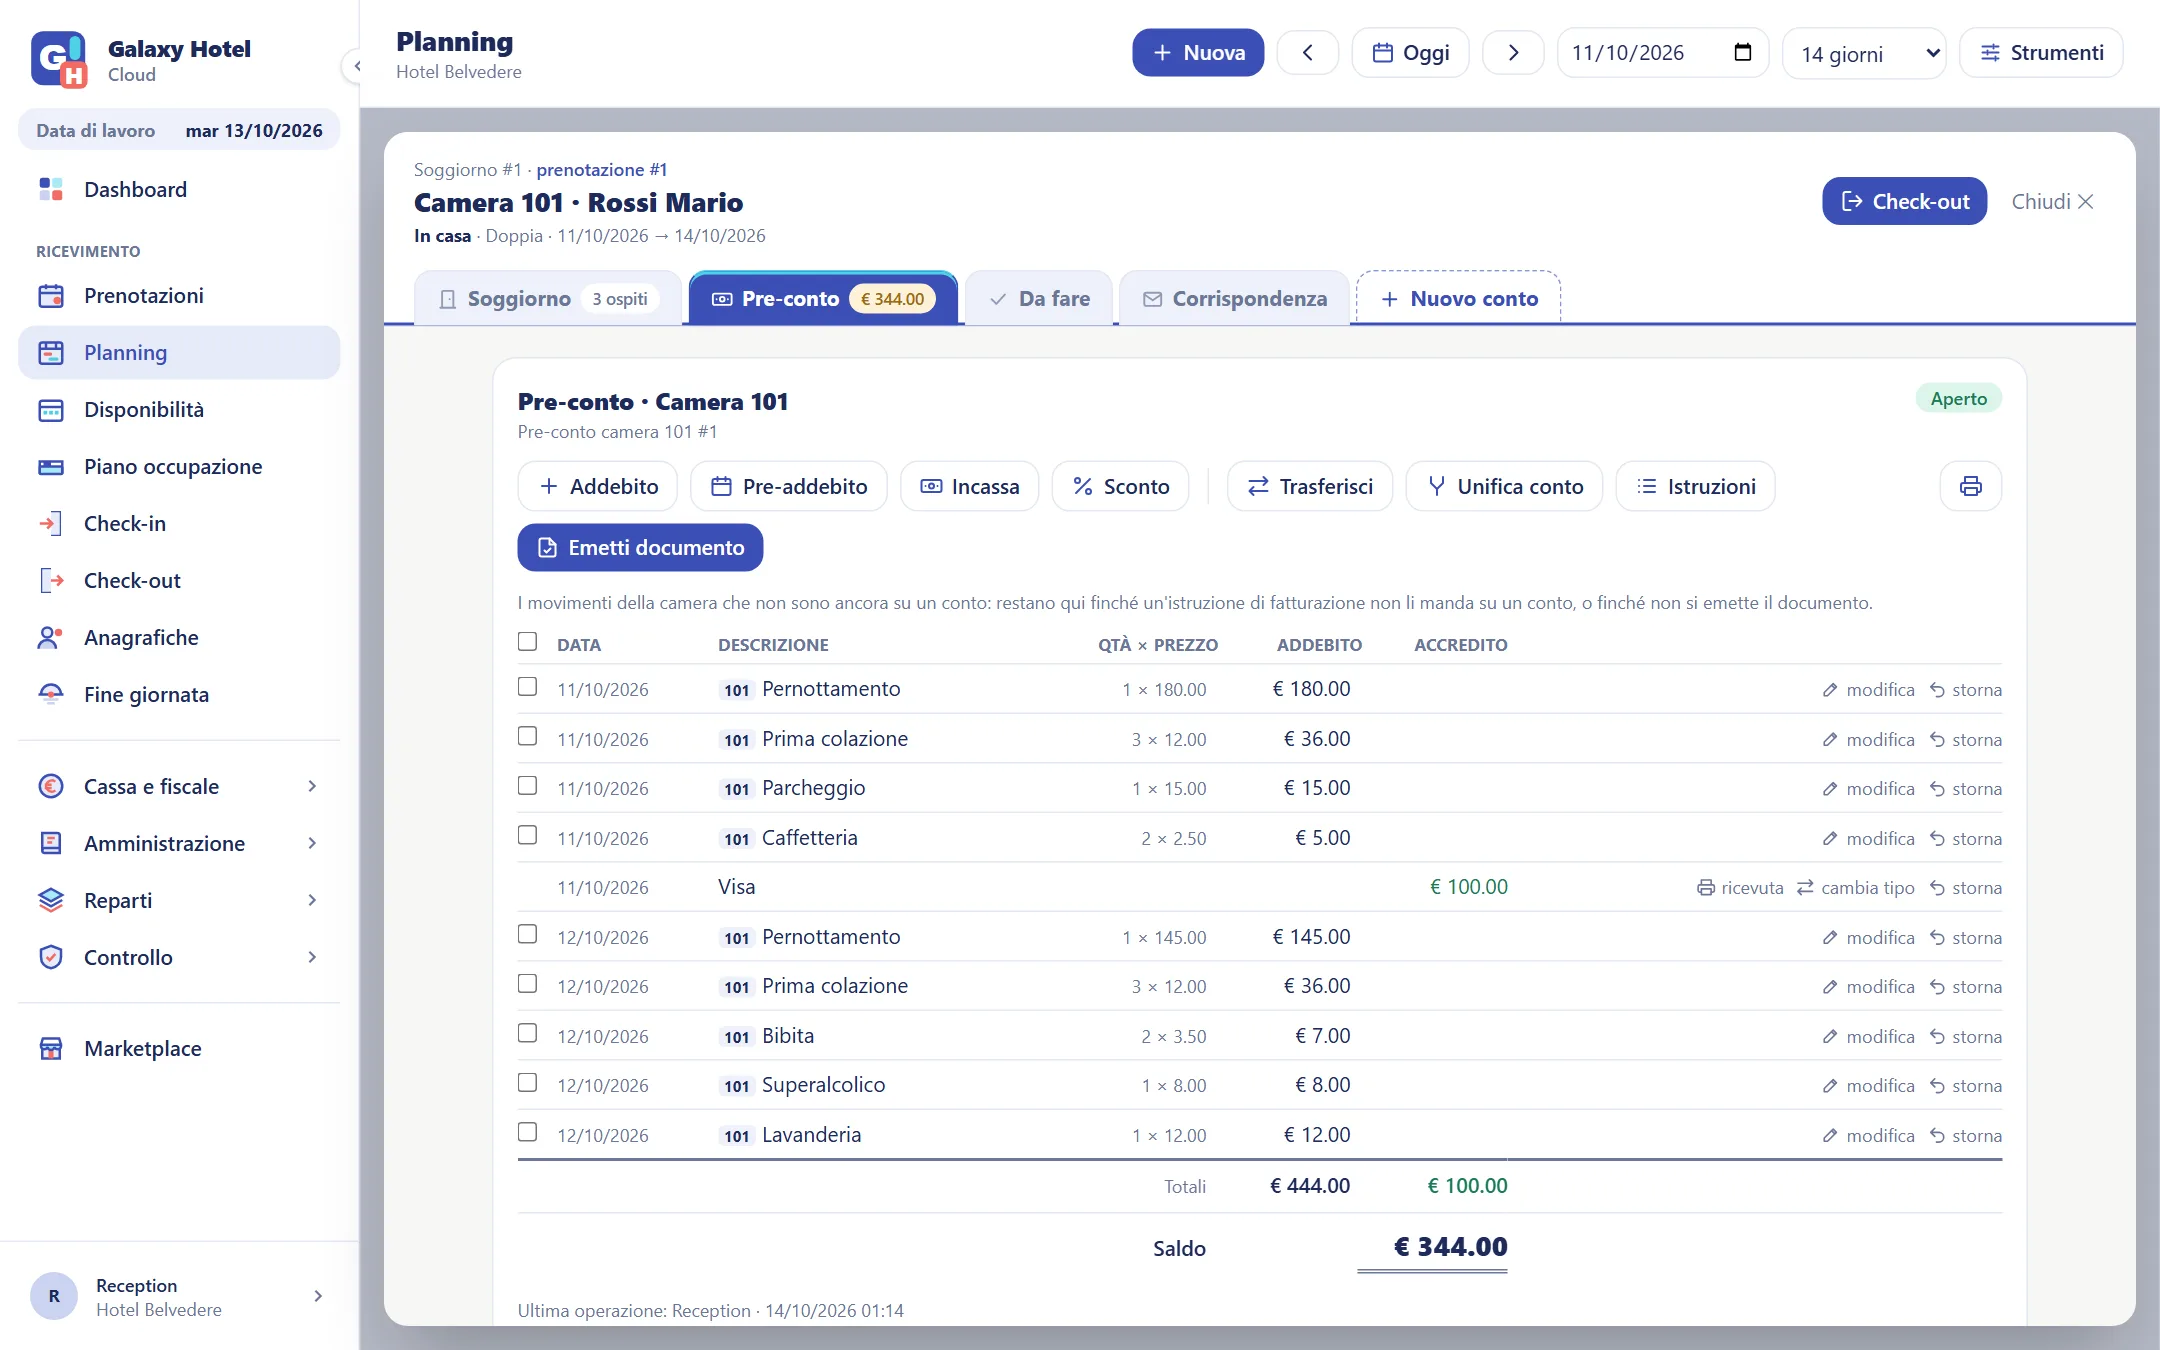The height and width of the screenshot is (1350, 2160).
Task: Click the Emetti documento button
Action: (x=640, y=548)
